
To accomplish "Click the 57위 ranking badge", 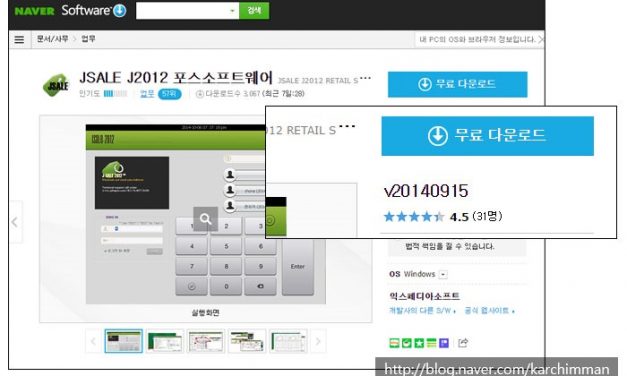I will 170,94.
